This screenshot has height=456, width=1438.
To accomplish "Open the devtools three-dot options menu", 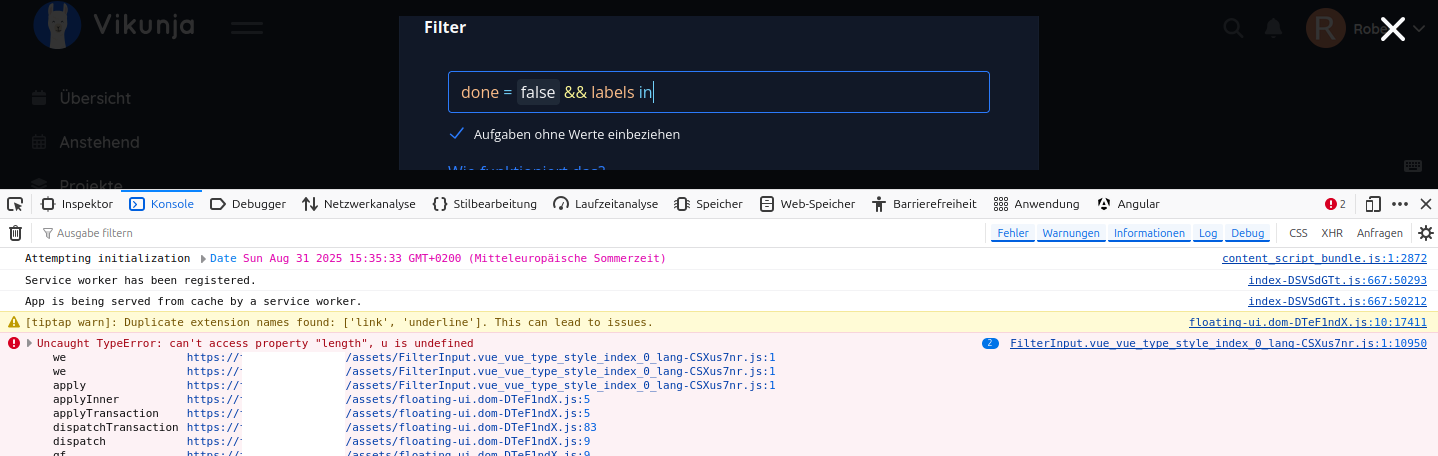I will 1400,204.
